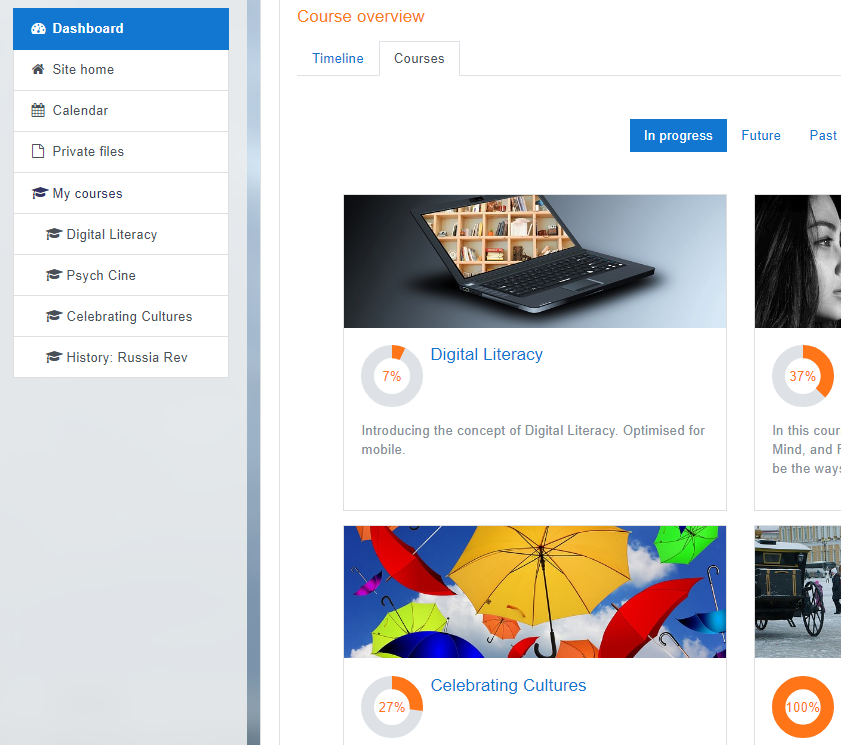Screen dimensions: 841x745
Task: Select My courses in the sidebar
Action: 121,193
